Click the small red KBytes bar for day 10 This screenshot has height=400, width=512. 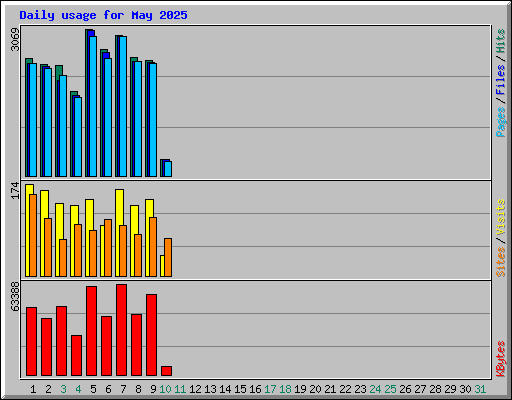(x=167, y=371)
